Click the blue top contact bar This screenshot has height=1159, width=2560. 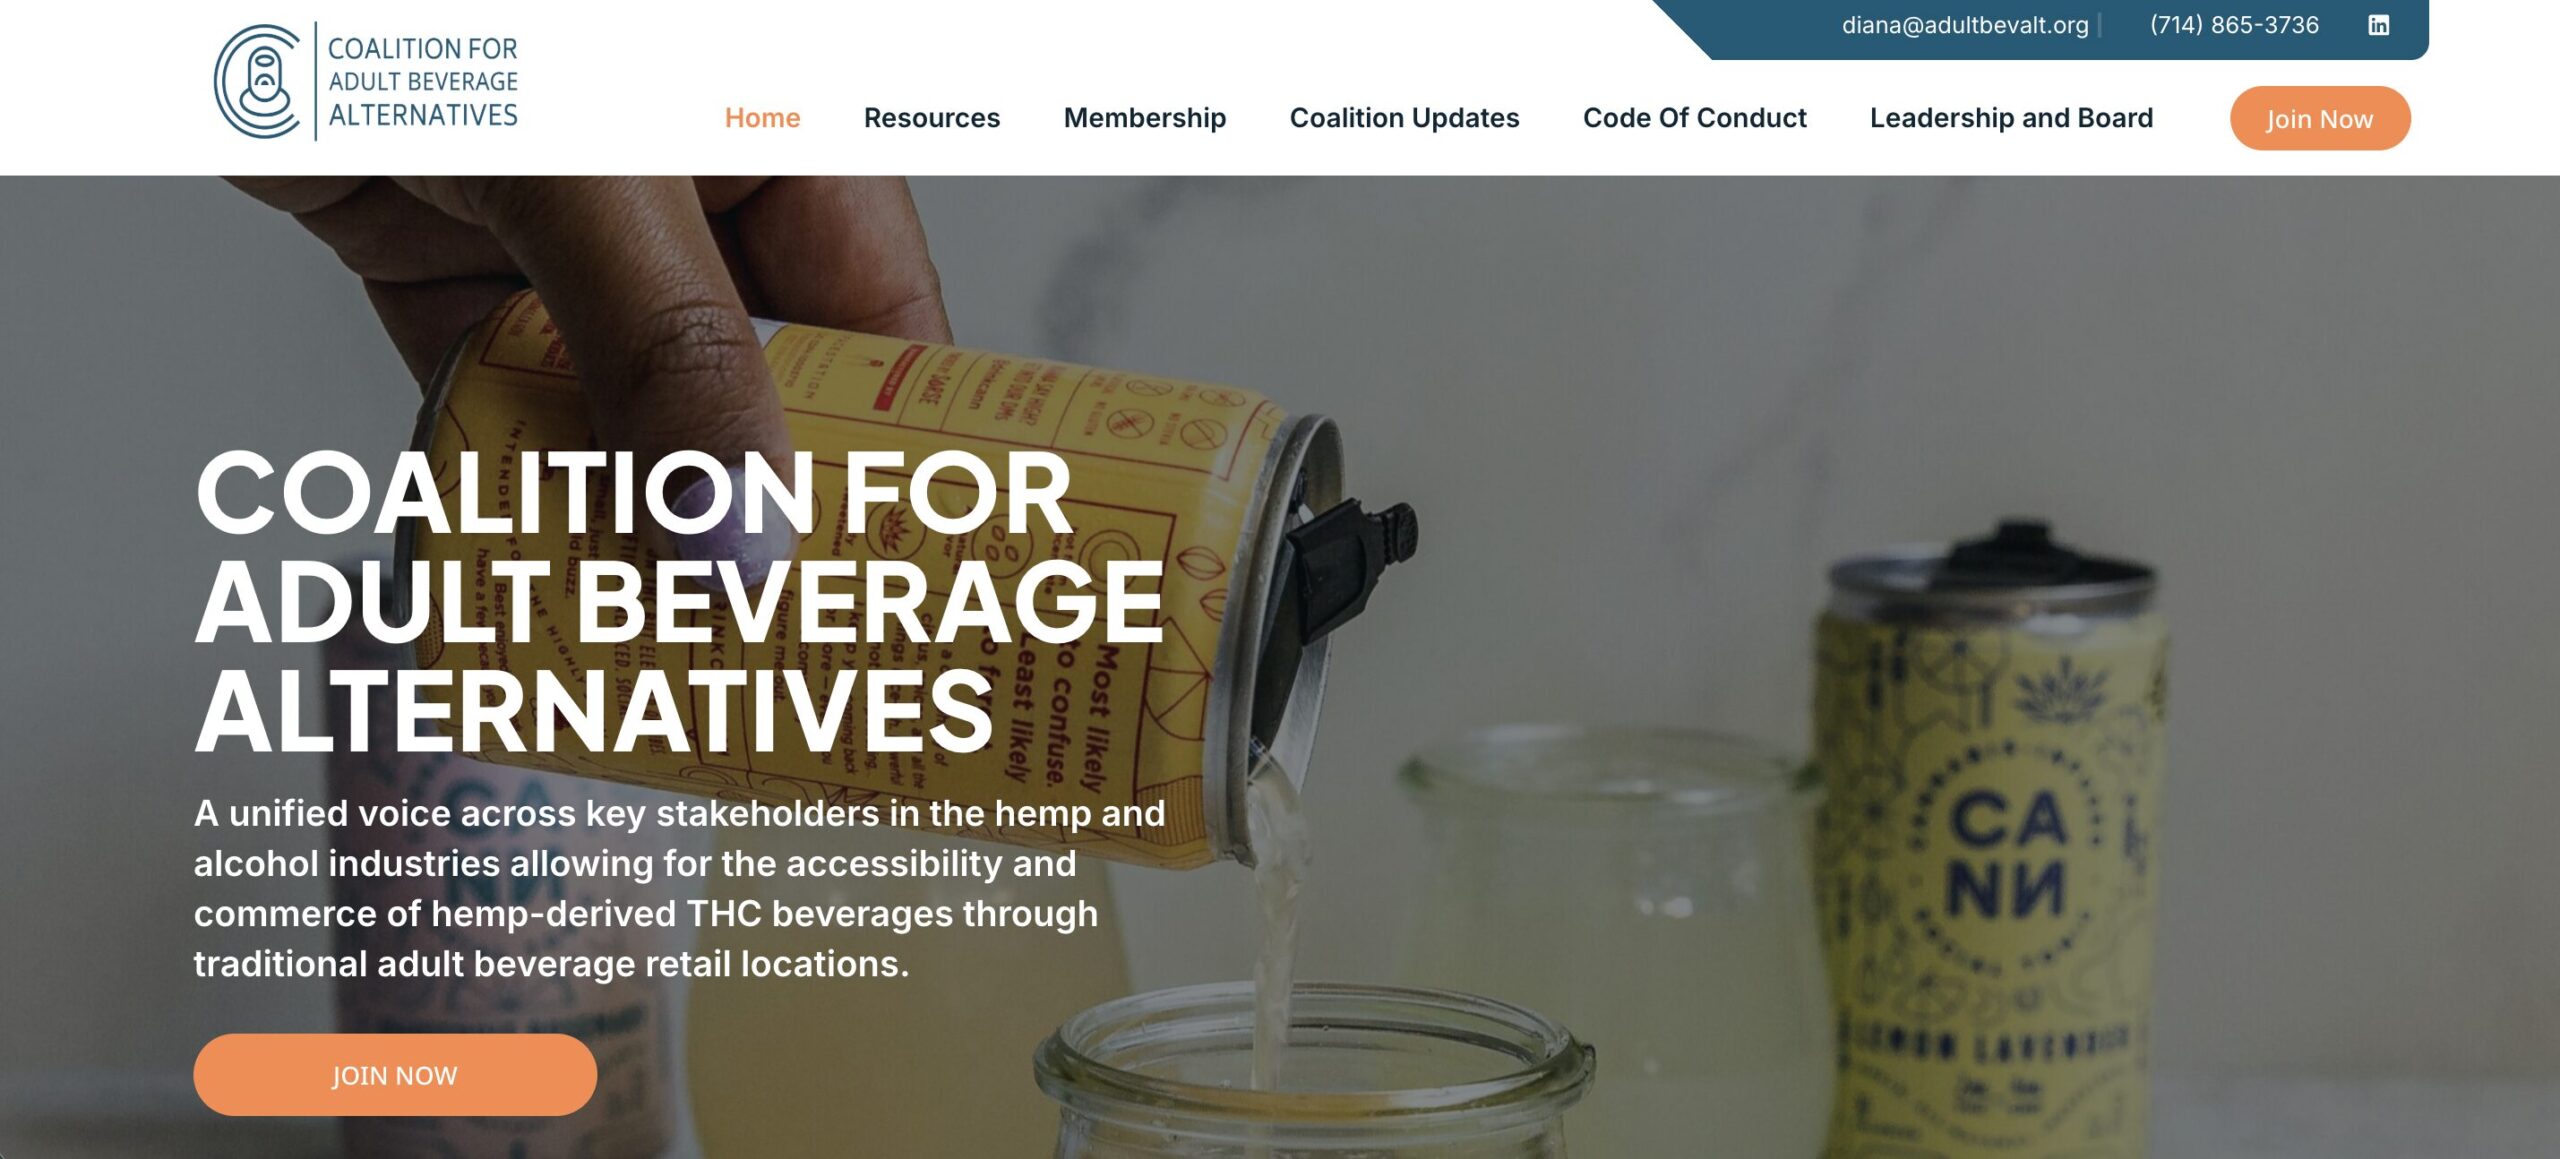point(2040,29)
